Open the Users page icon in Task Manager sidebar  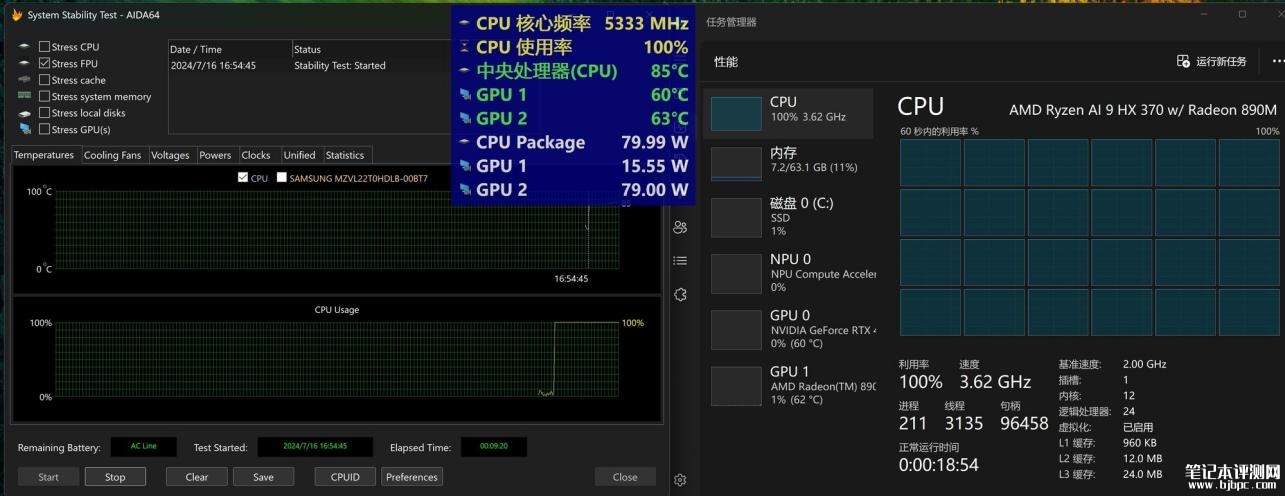(x=681, y=227)
